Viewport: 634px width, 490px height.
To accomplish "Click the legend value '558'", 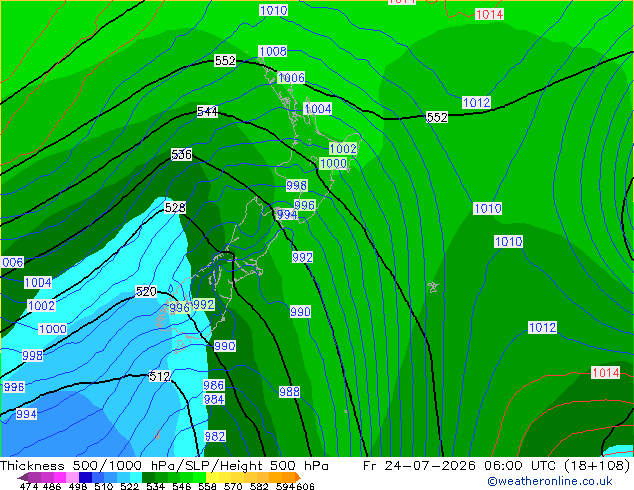I will pyautogui.click(x=207, y=486).
